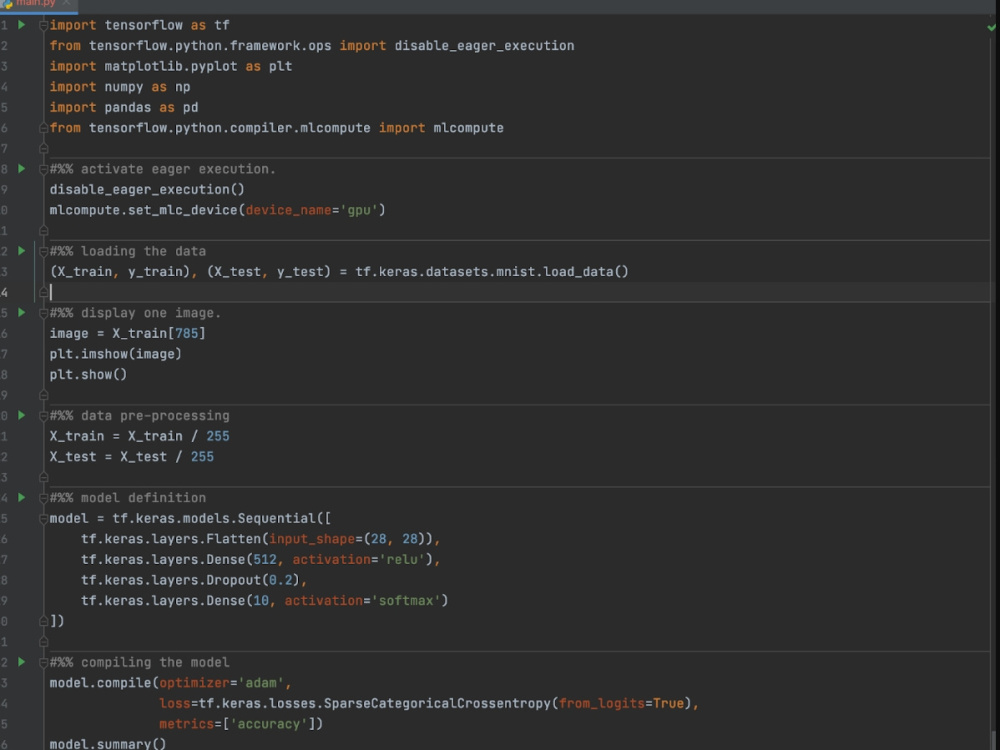Fold the Sequential model list block

(x=43, y=518)
